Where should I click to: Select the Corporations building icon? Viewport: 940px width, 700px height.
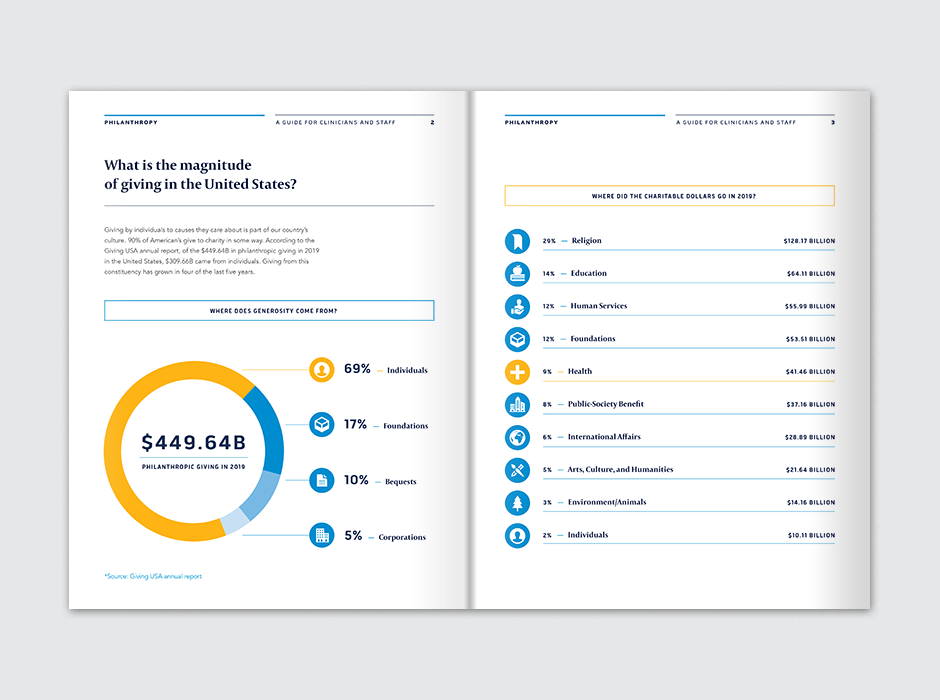[x=321, y=536]
